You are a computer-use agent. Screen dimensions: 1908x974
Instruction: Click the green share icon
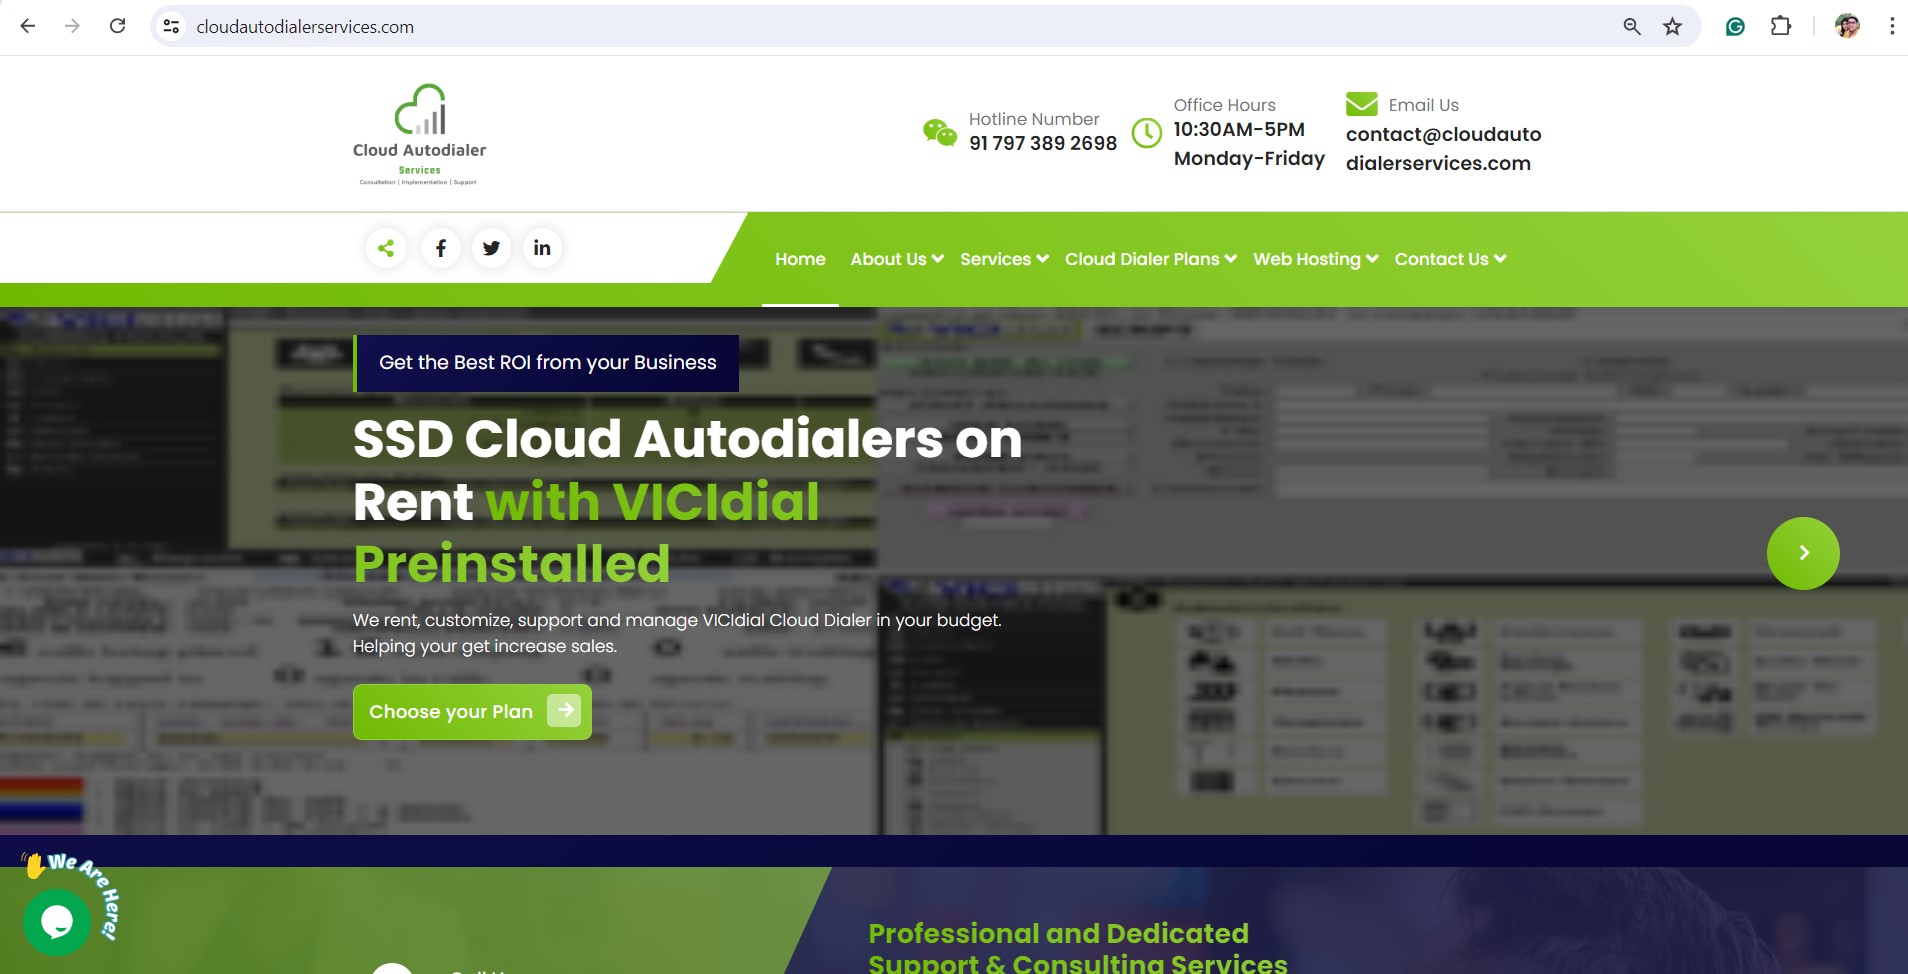pos(386,248)
